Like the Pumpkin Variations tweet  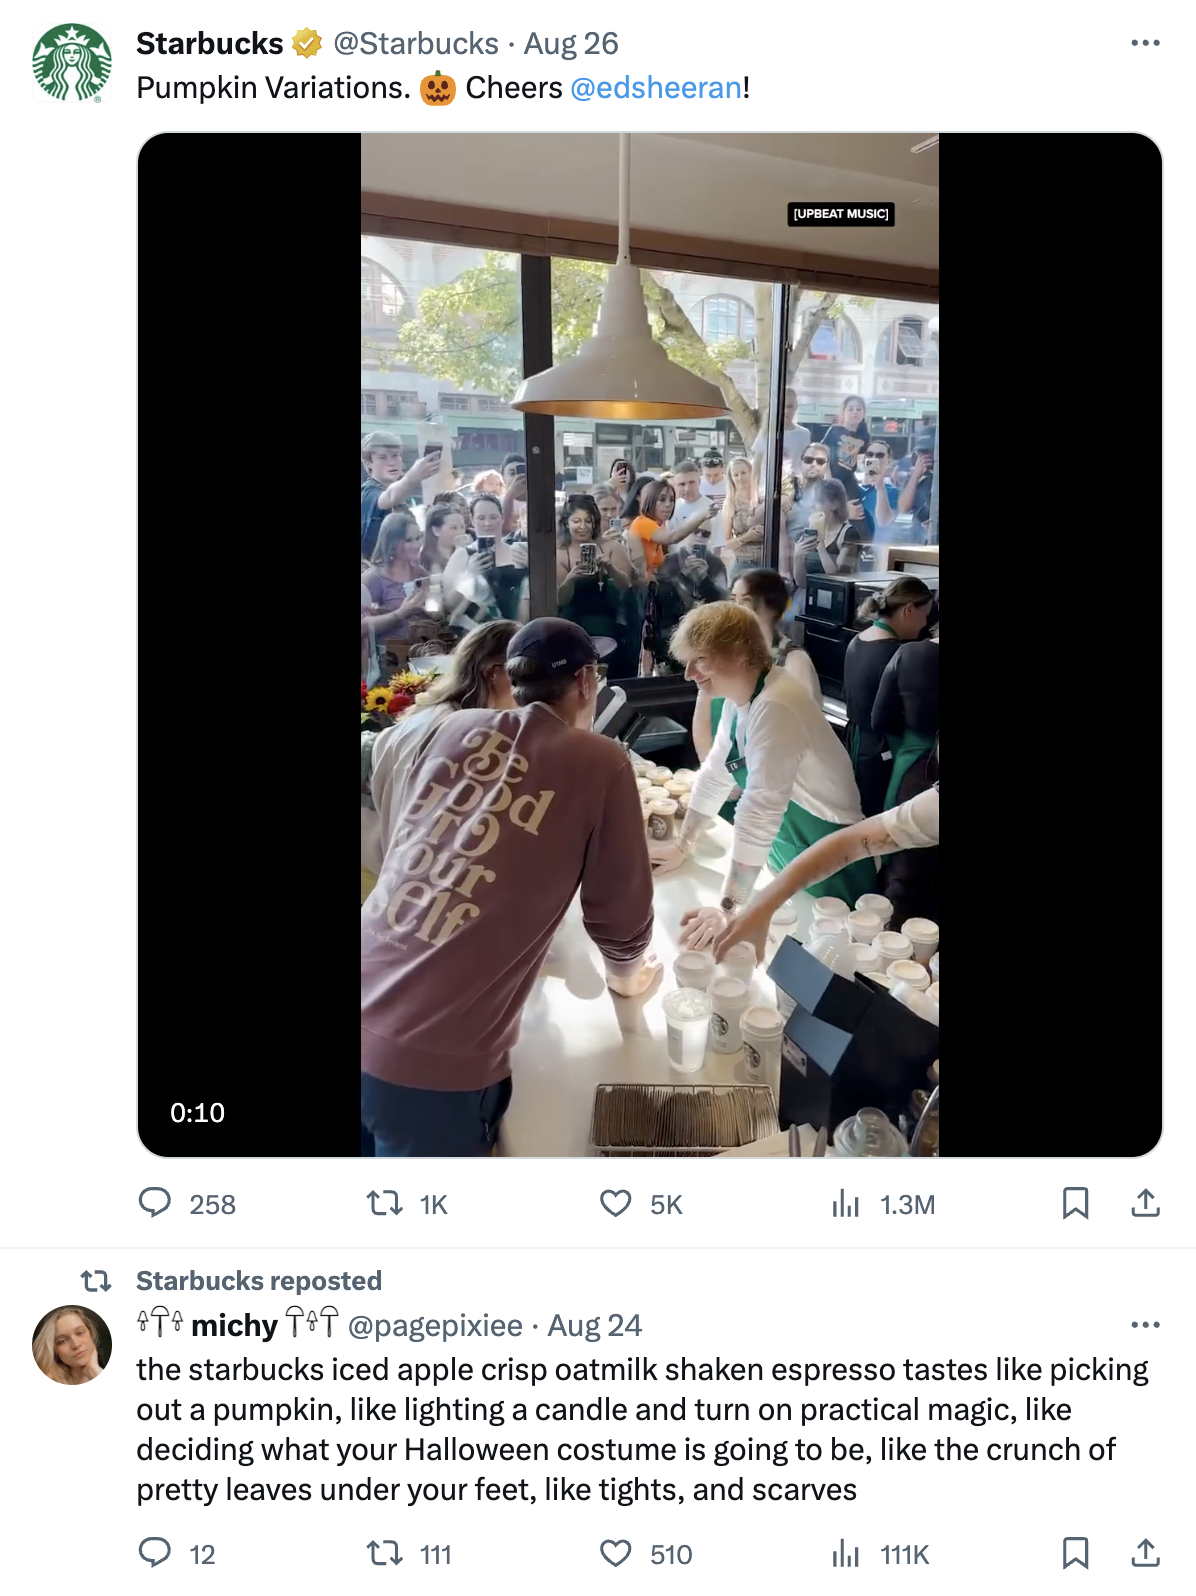coord(616,1203)
